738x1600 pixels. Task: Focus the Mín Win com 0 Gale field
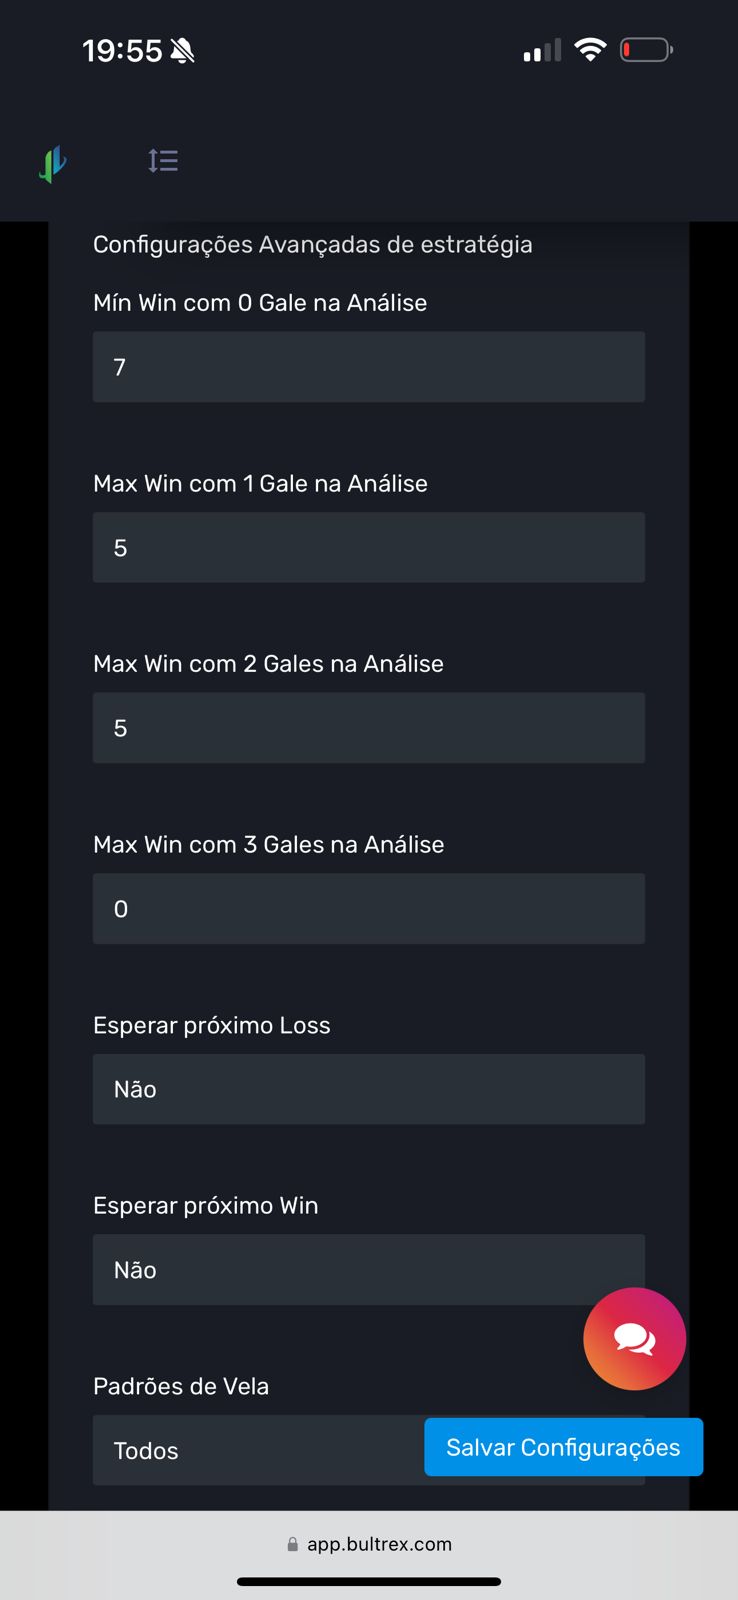[x=368, y=367]
